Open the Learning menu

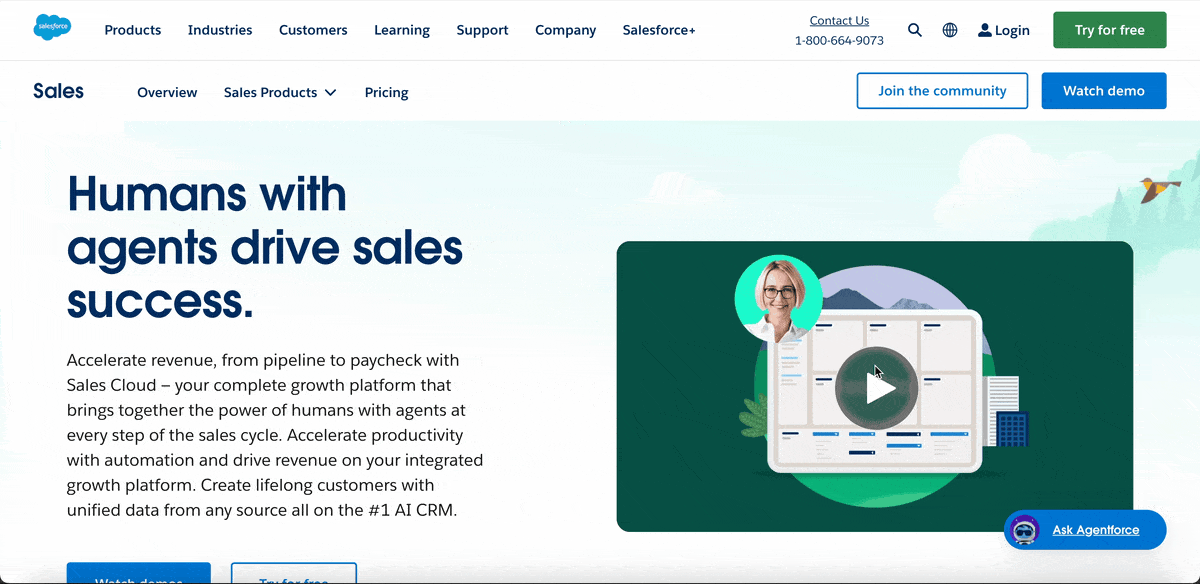402,30
